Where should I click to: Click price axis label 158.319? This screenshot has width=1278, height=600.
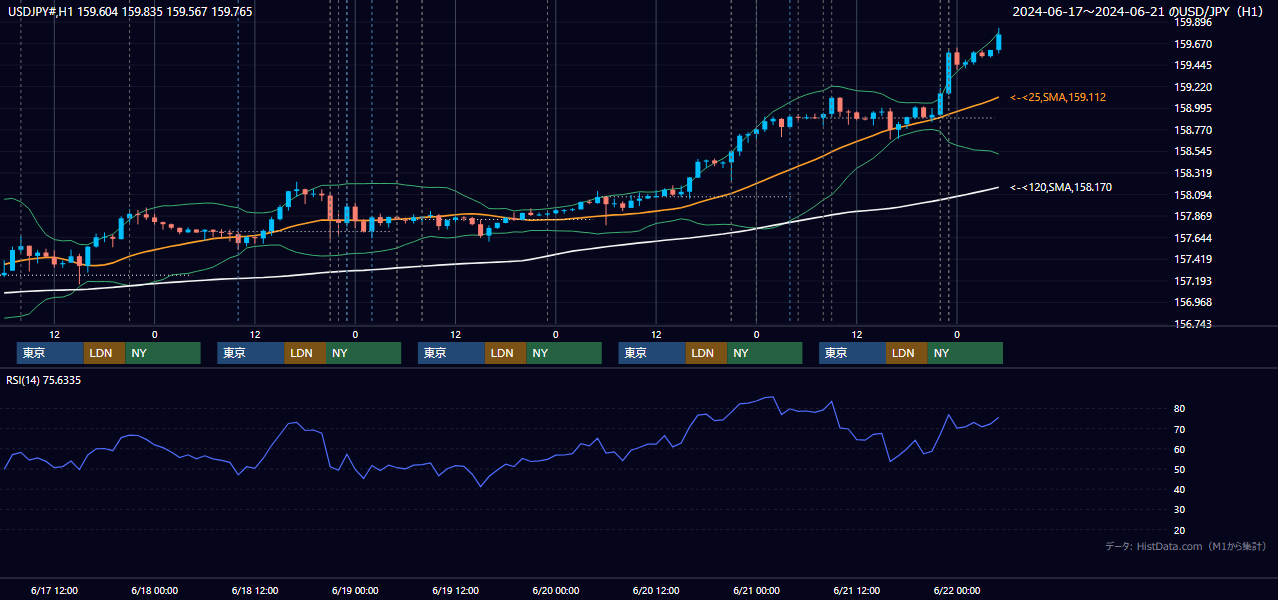pyautogui.click(x=1192, y=173)
